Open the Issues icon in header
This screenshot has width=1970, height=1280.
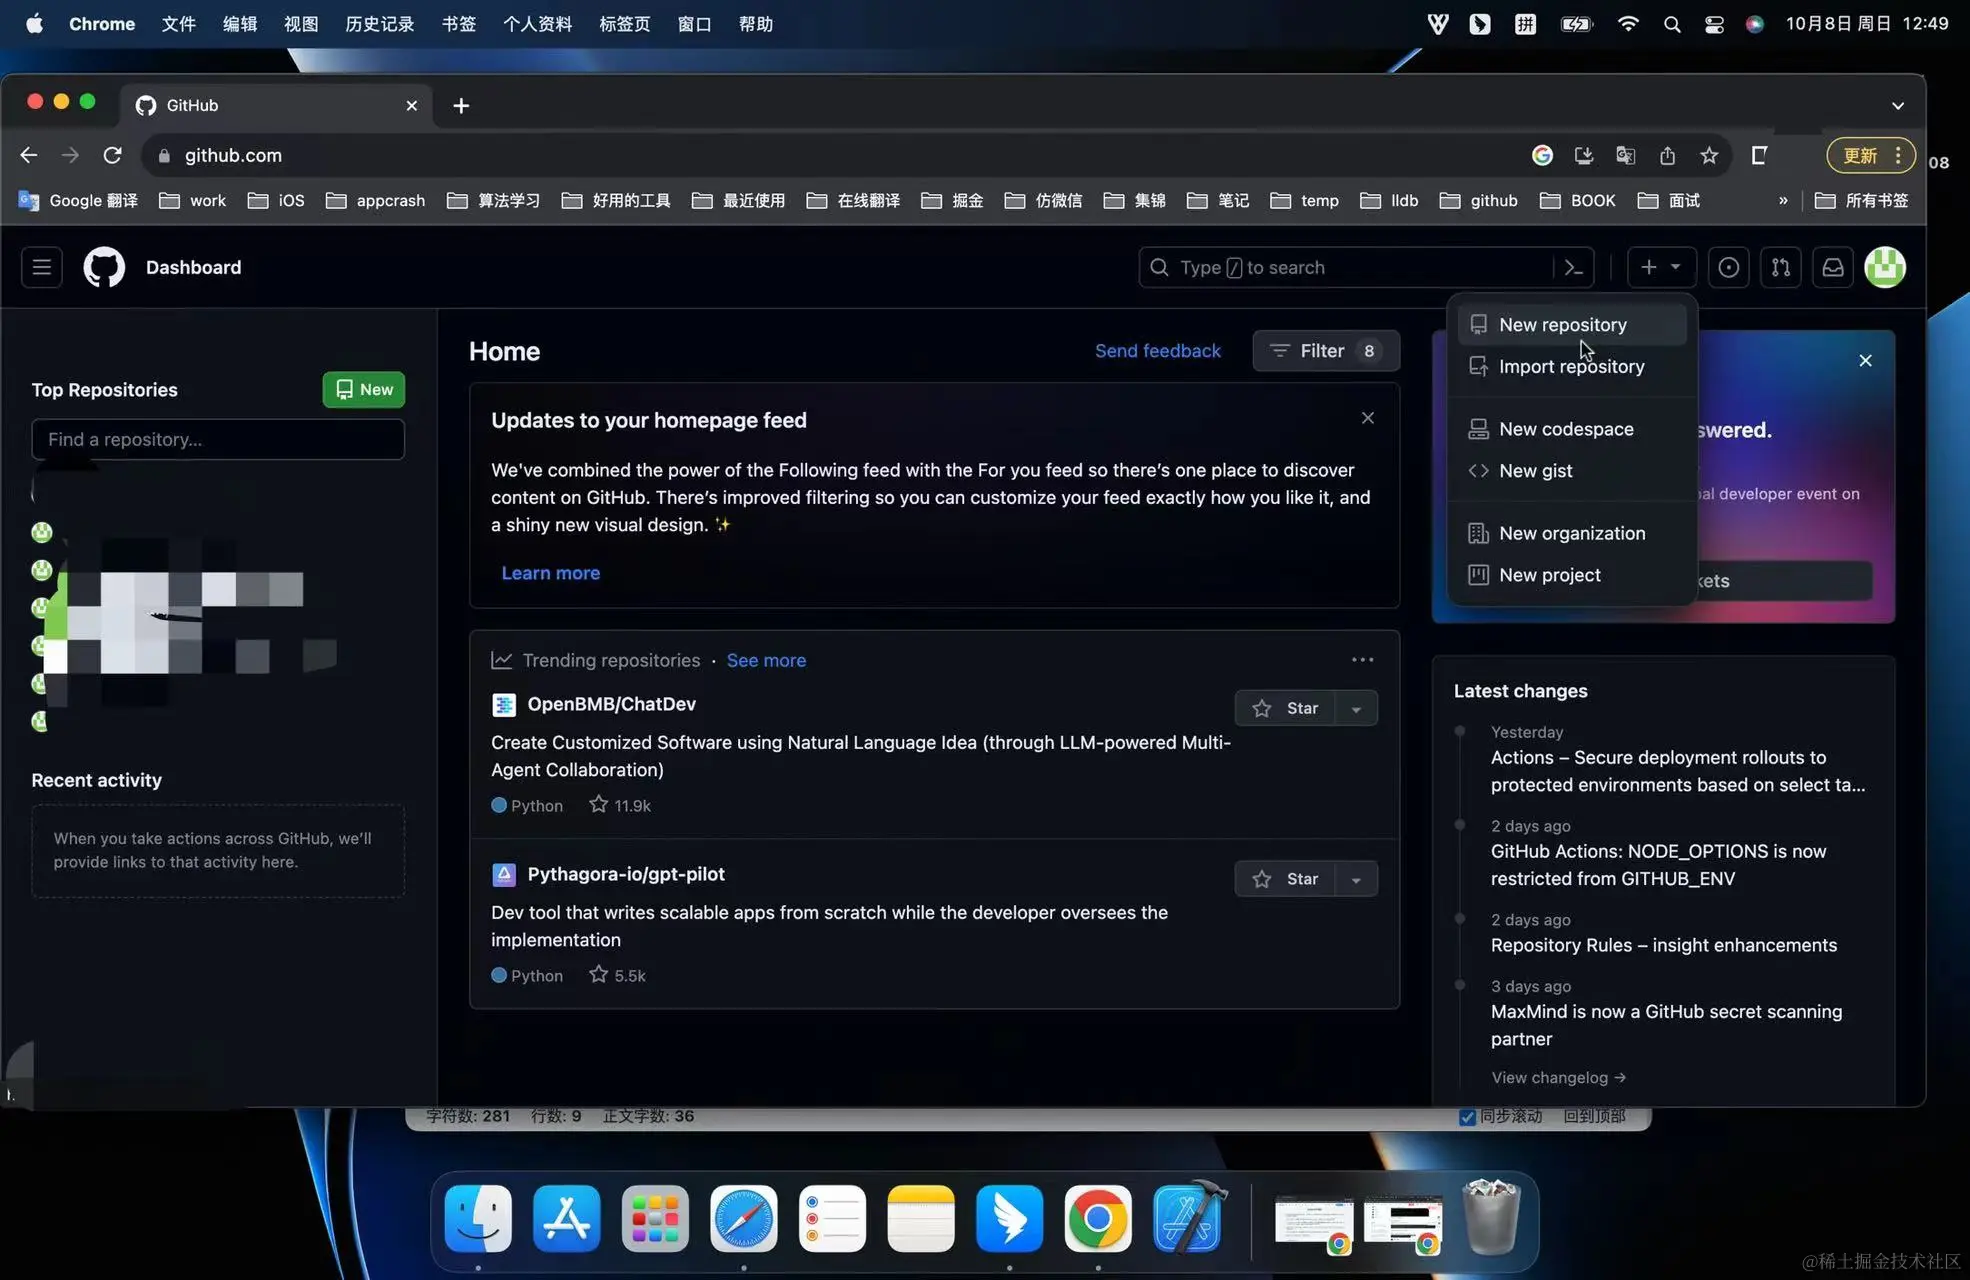[x=1728, y=267]
